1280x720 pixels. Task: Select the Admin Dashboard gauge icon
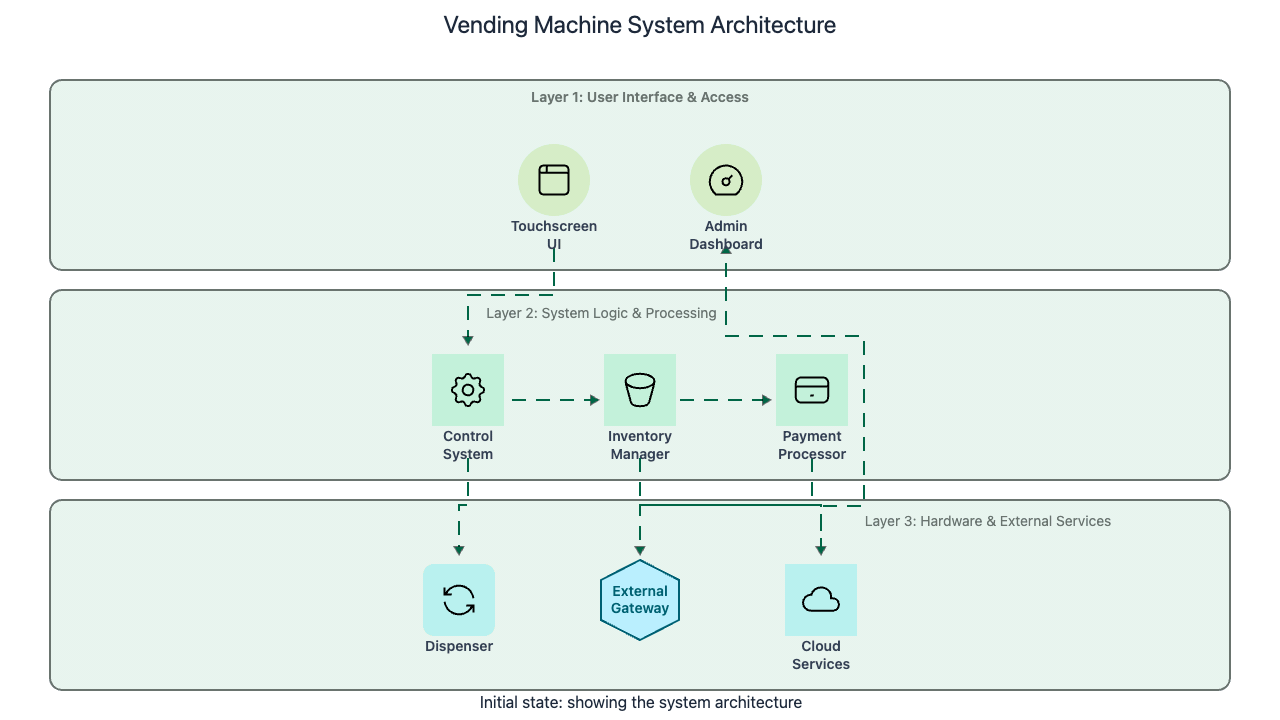(726, 180)
